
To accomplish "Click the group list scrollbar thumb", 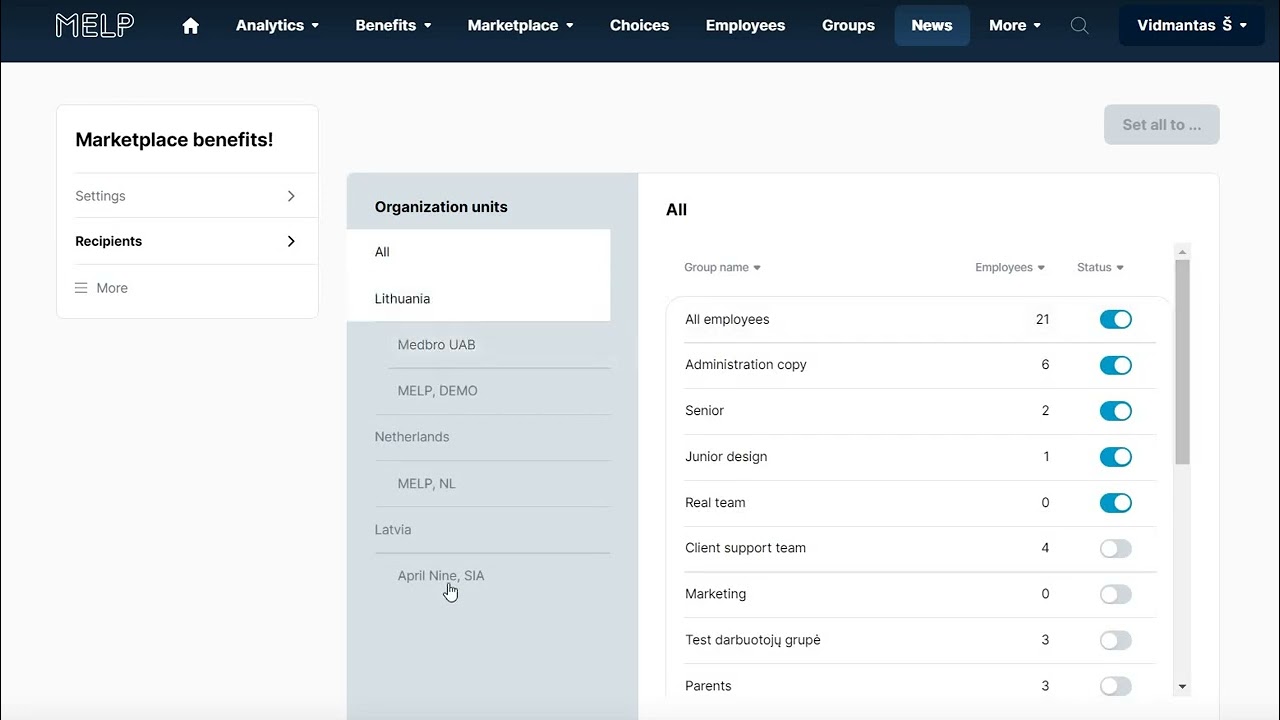I will tap(1183, 362).
